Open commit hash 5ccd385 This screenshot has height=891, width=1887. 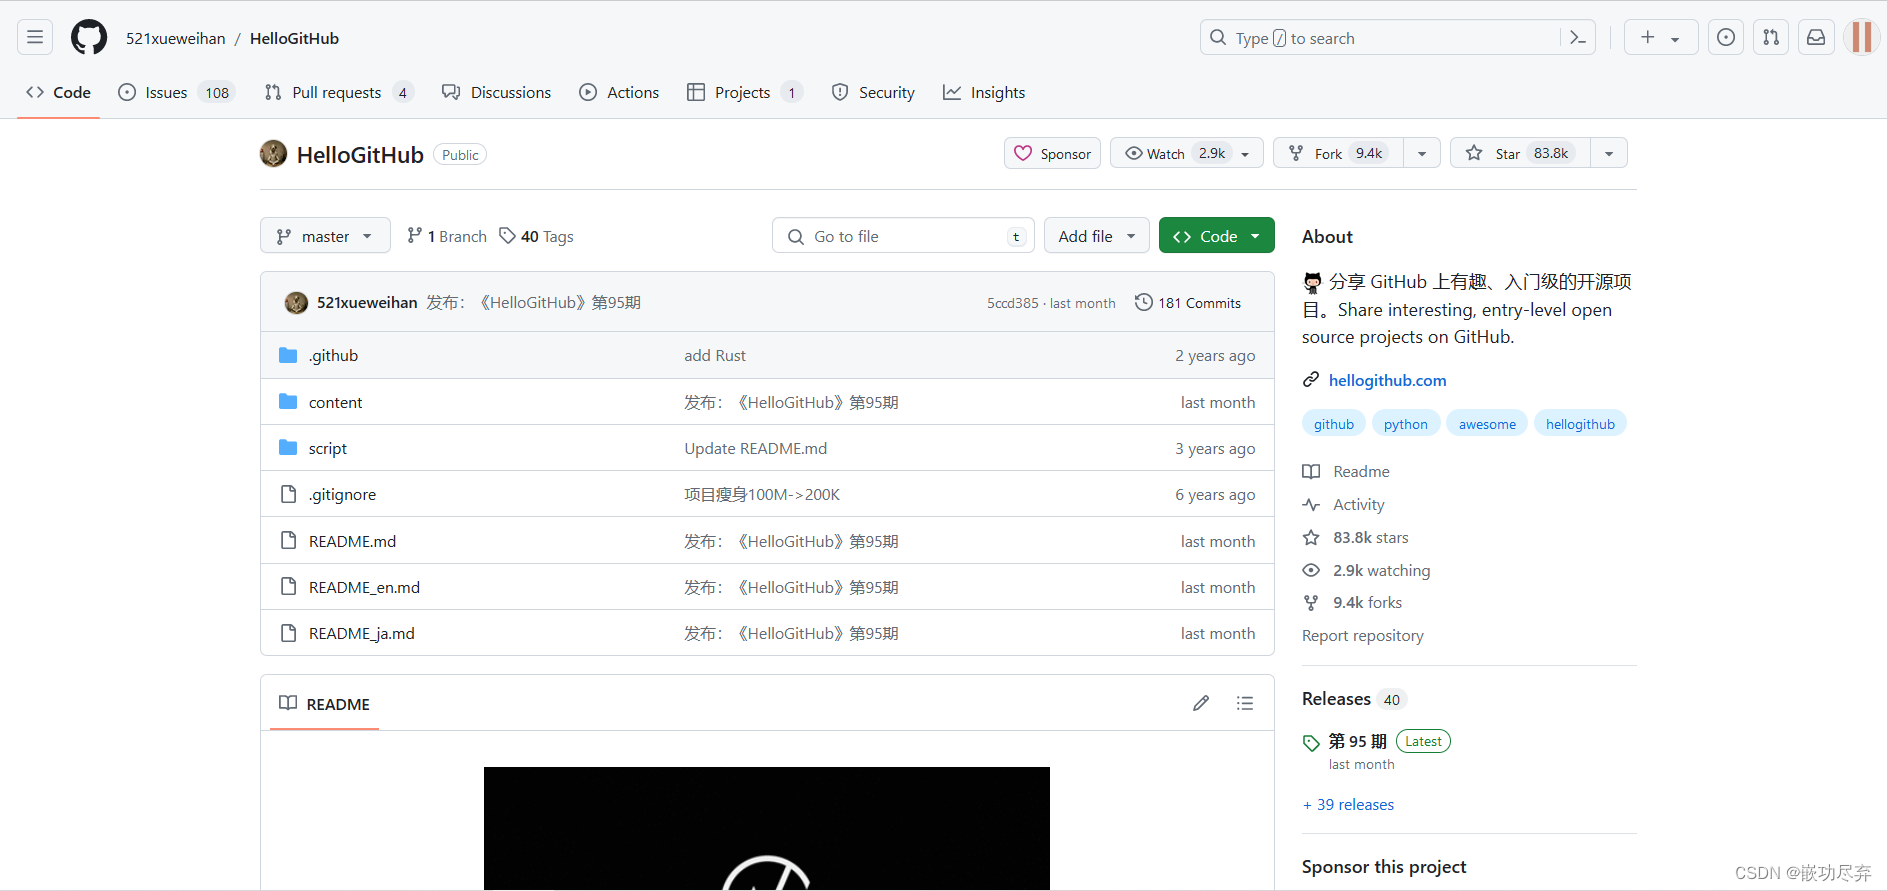(x=1012, y=303)
